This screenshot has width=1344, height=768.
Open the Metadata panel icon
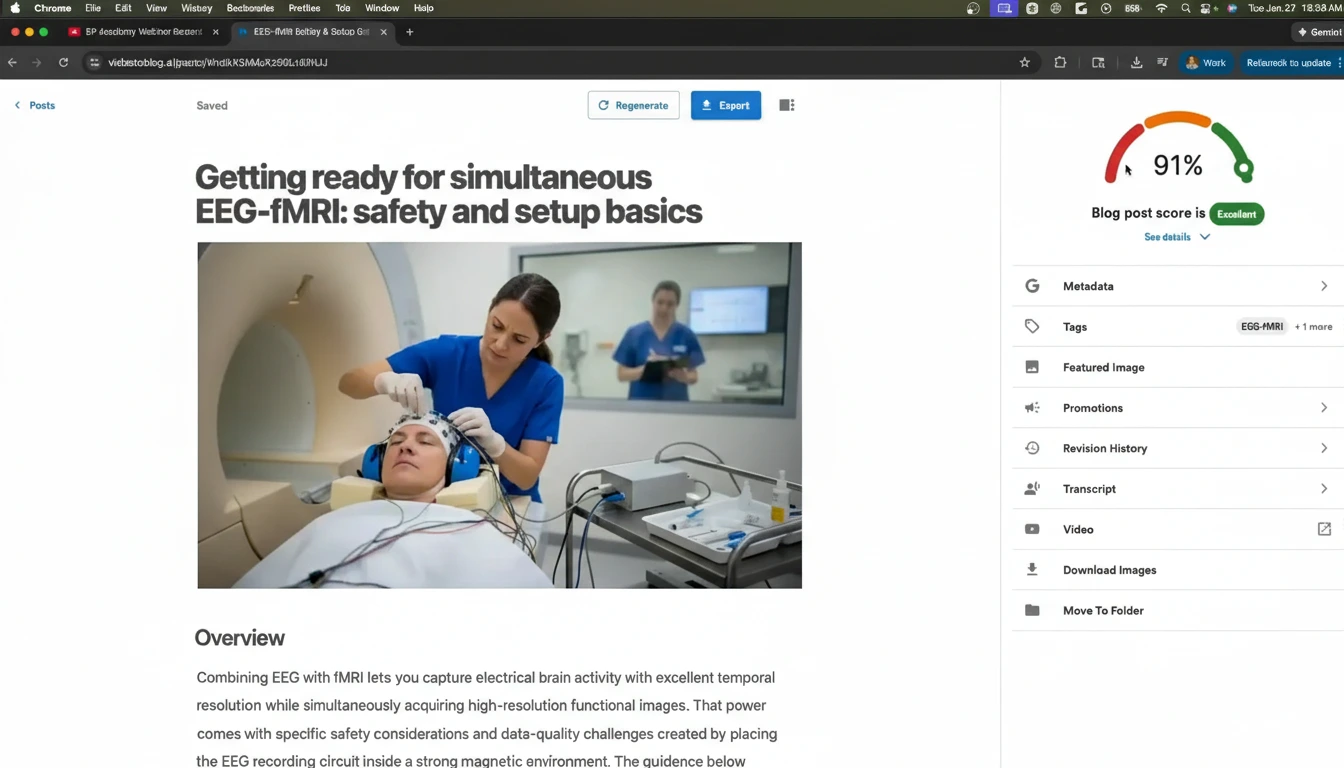(1032, 285)
